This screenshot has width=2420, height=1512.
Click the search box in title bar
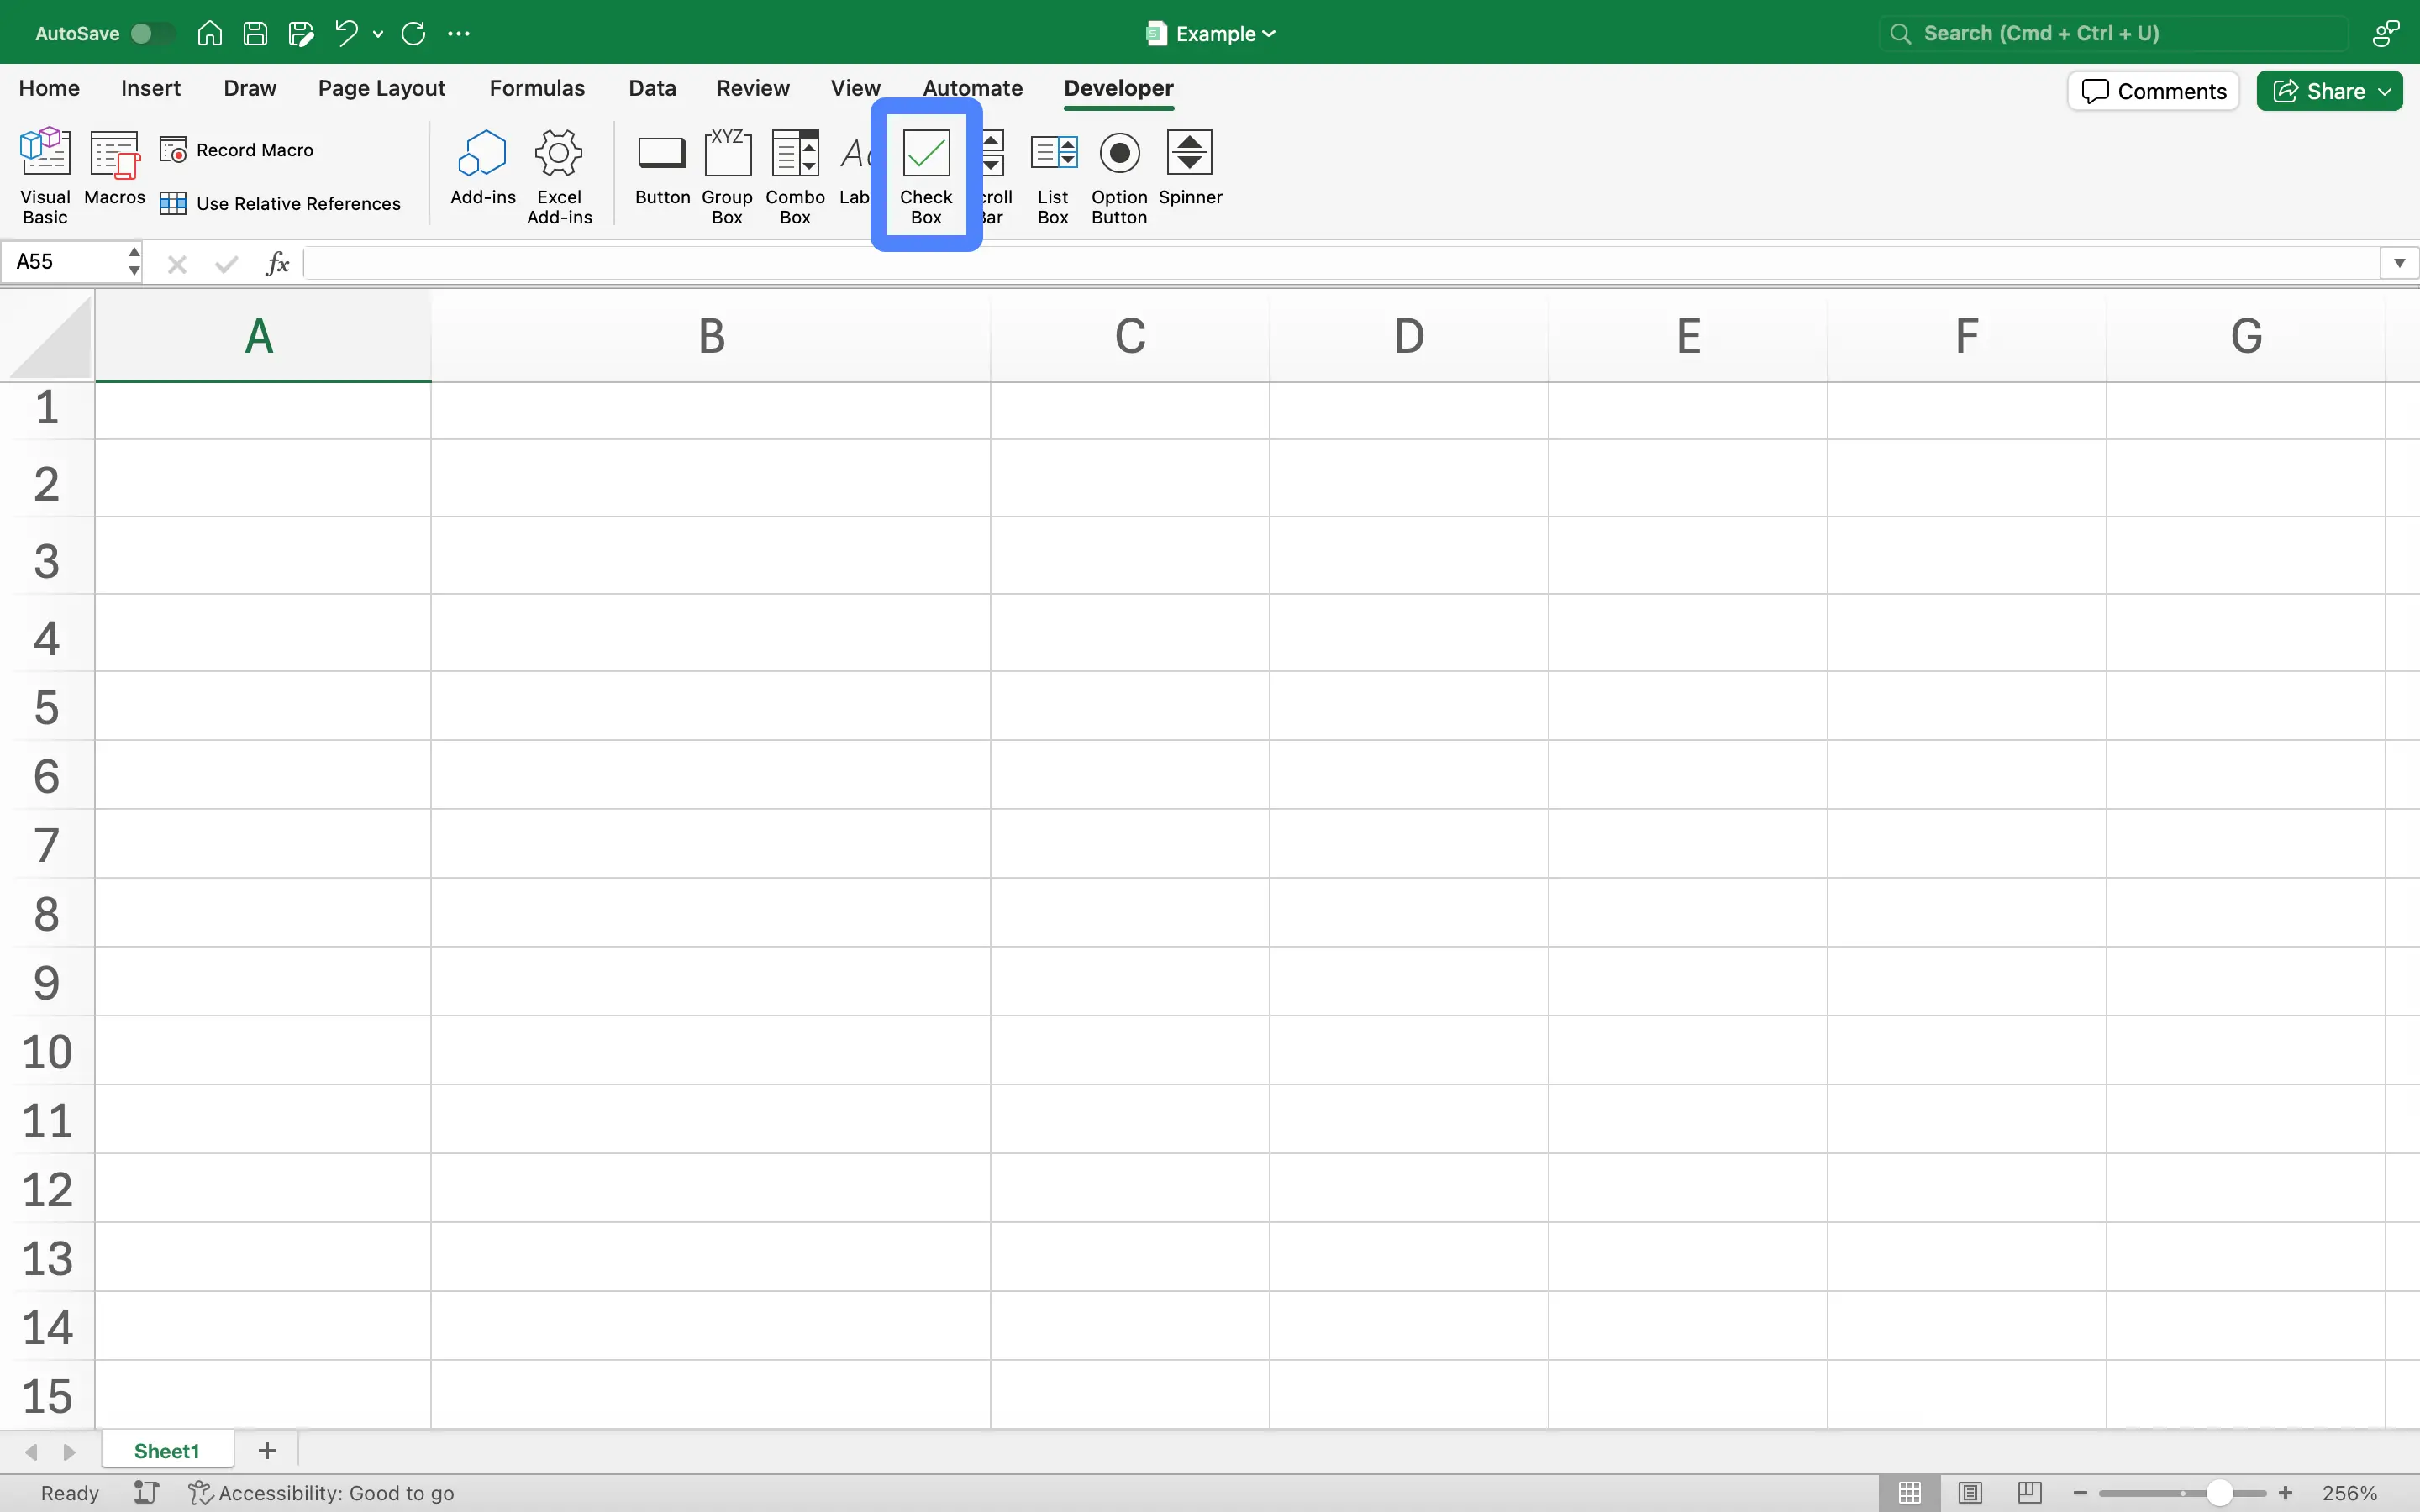2112,33
